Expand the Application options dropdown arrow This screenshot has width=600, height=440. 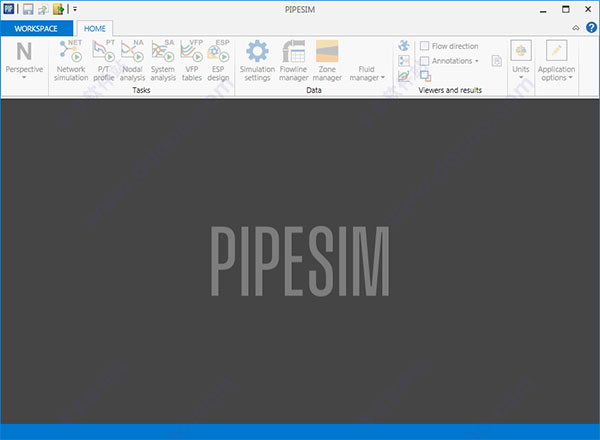[571, 78]
